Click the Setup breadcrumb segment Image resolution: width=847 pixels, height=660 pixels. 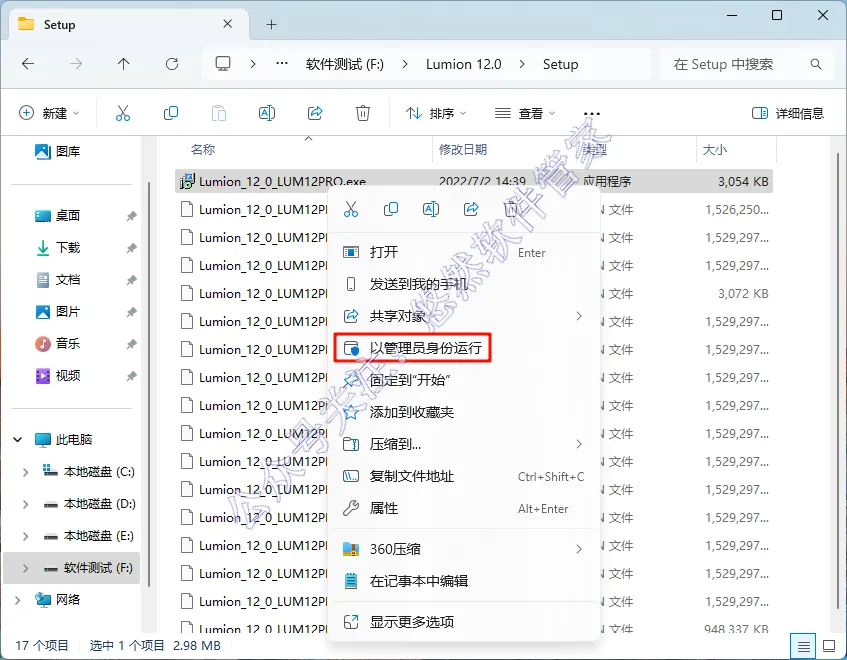(x=560, y=64)
